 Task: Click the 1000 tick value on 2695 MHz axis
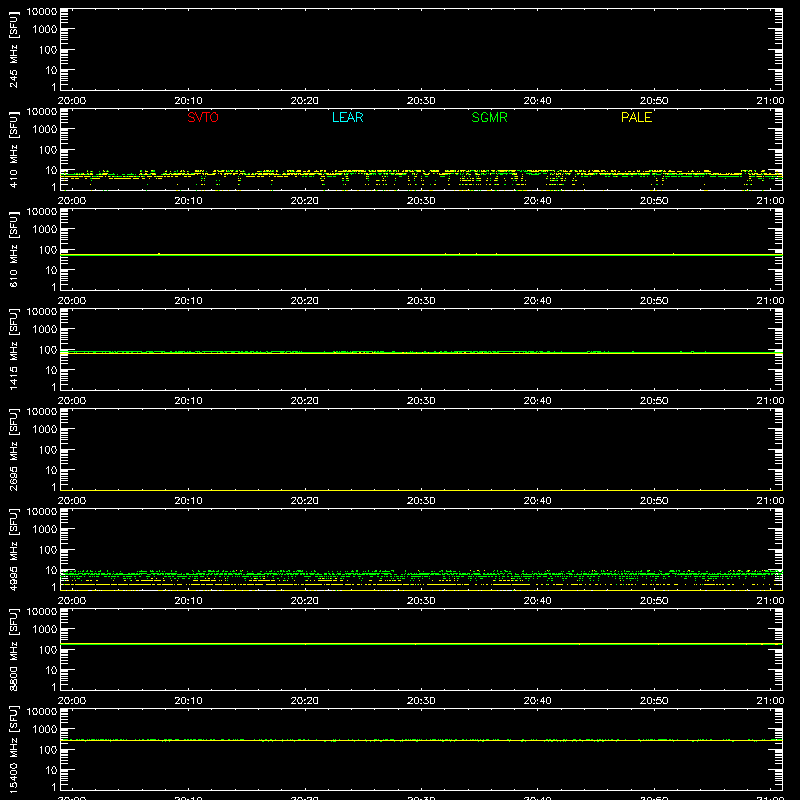click(x=45, y=430)
